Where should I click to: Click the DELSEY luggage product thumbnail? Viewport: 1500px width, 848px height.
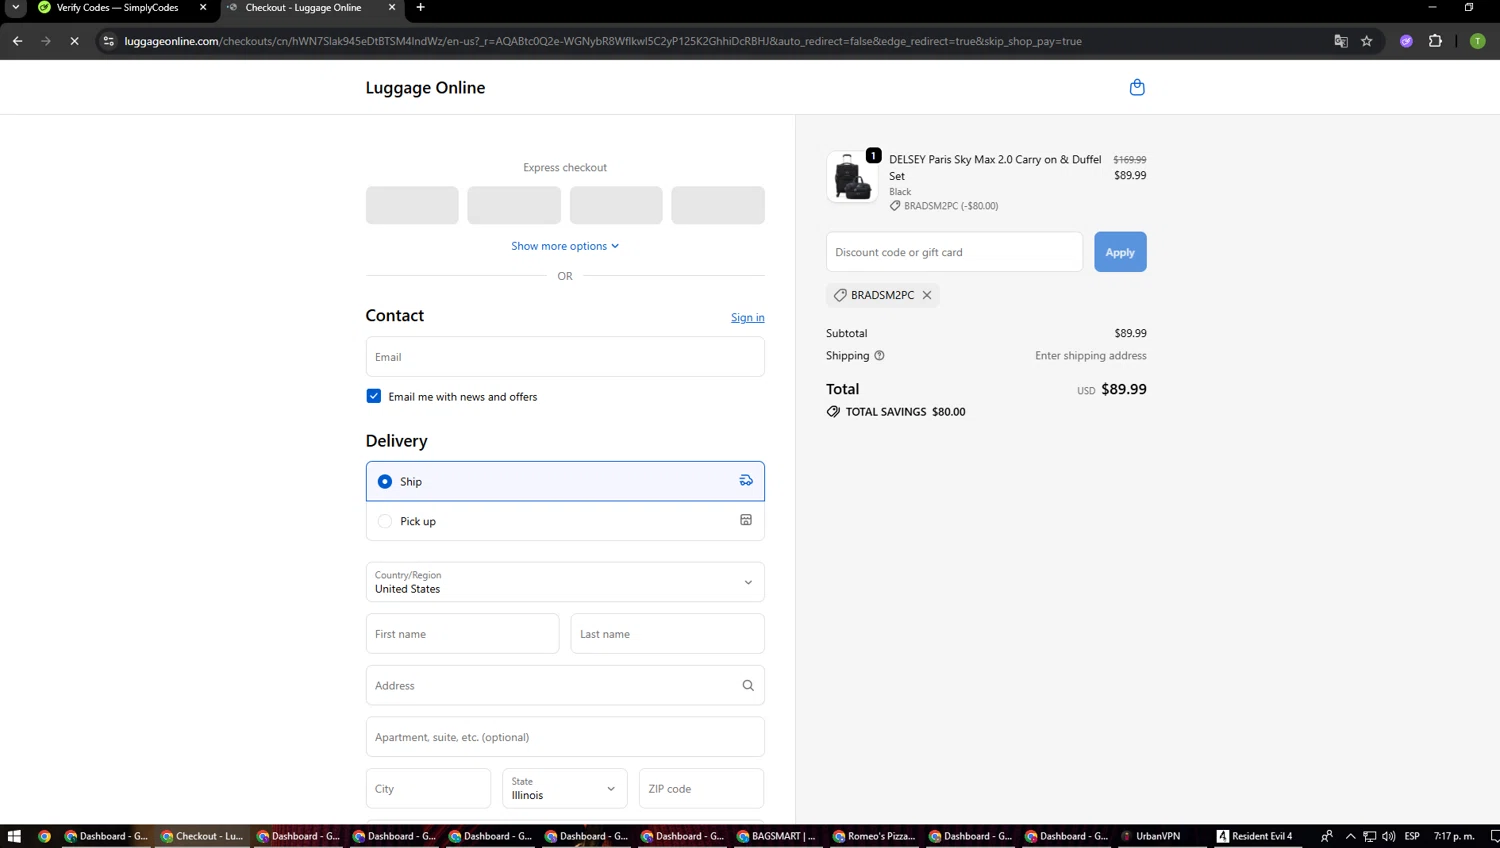pos(852,178)
